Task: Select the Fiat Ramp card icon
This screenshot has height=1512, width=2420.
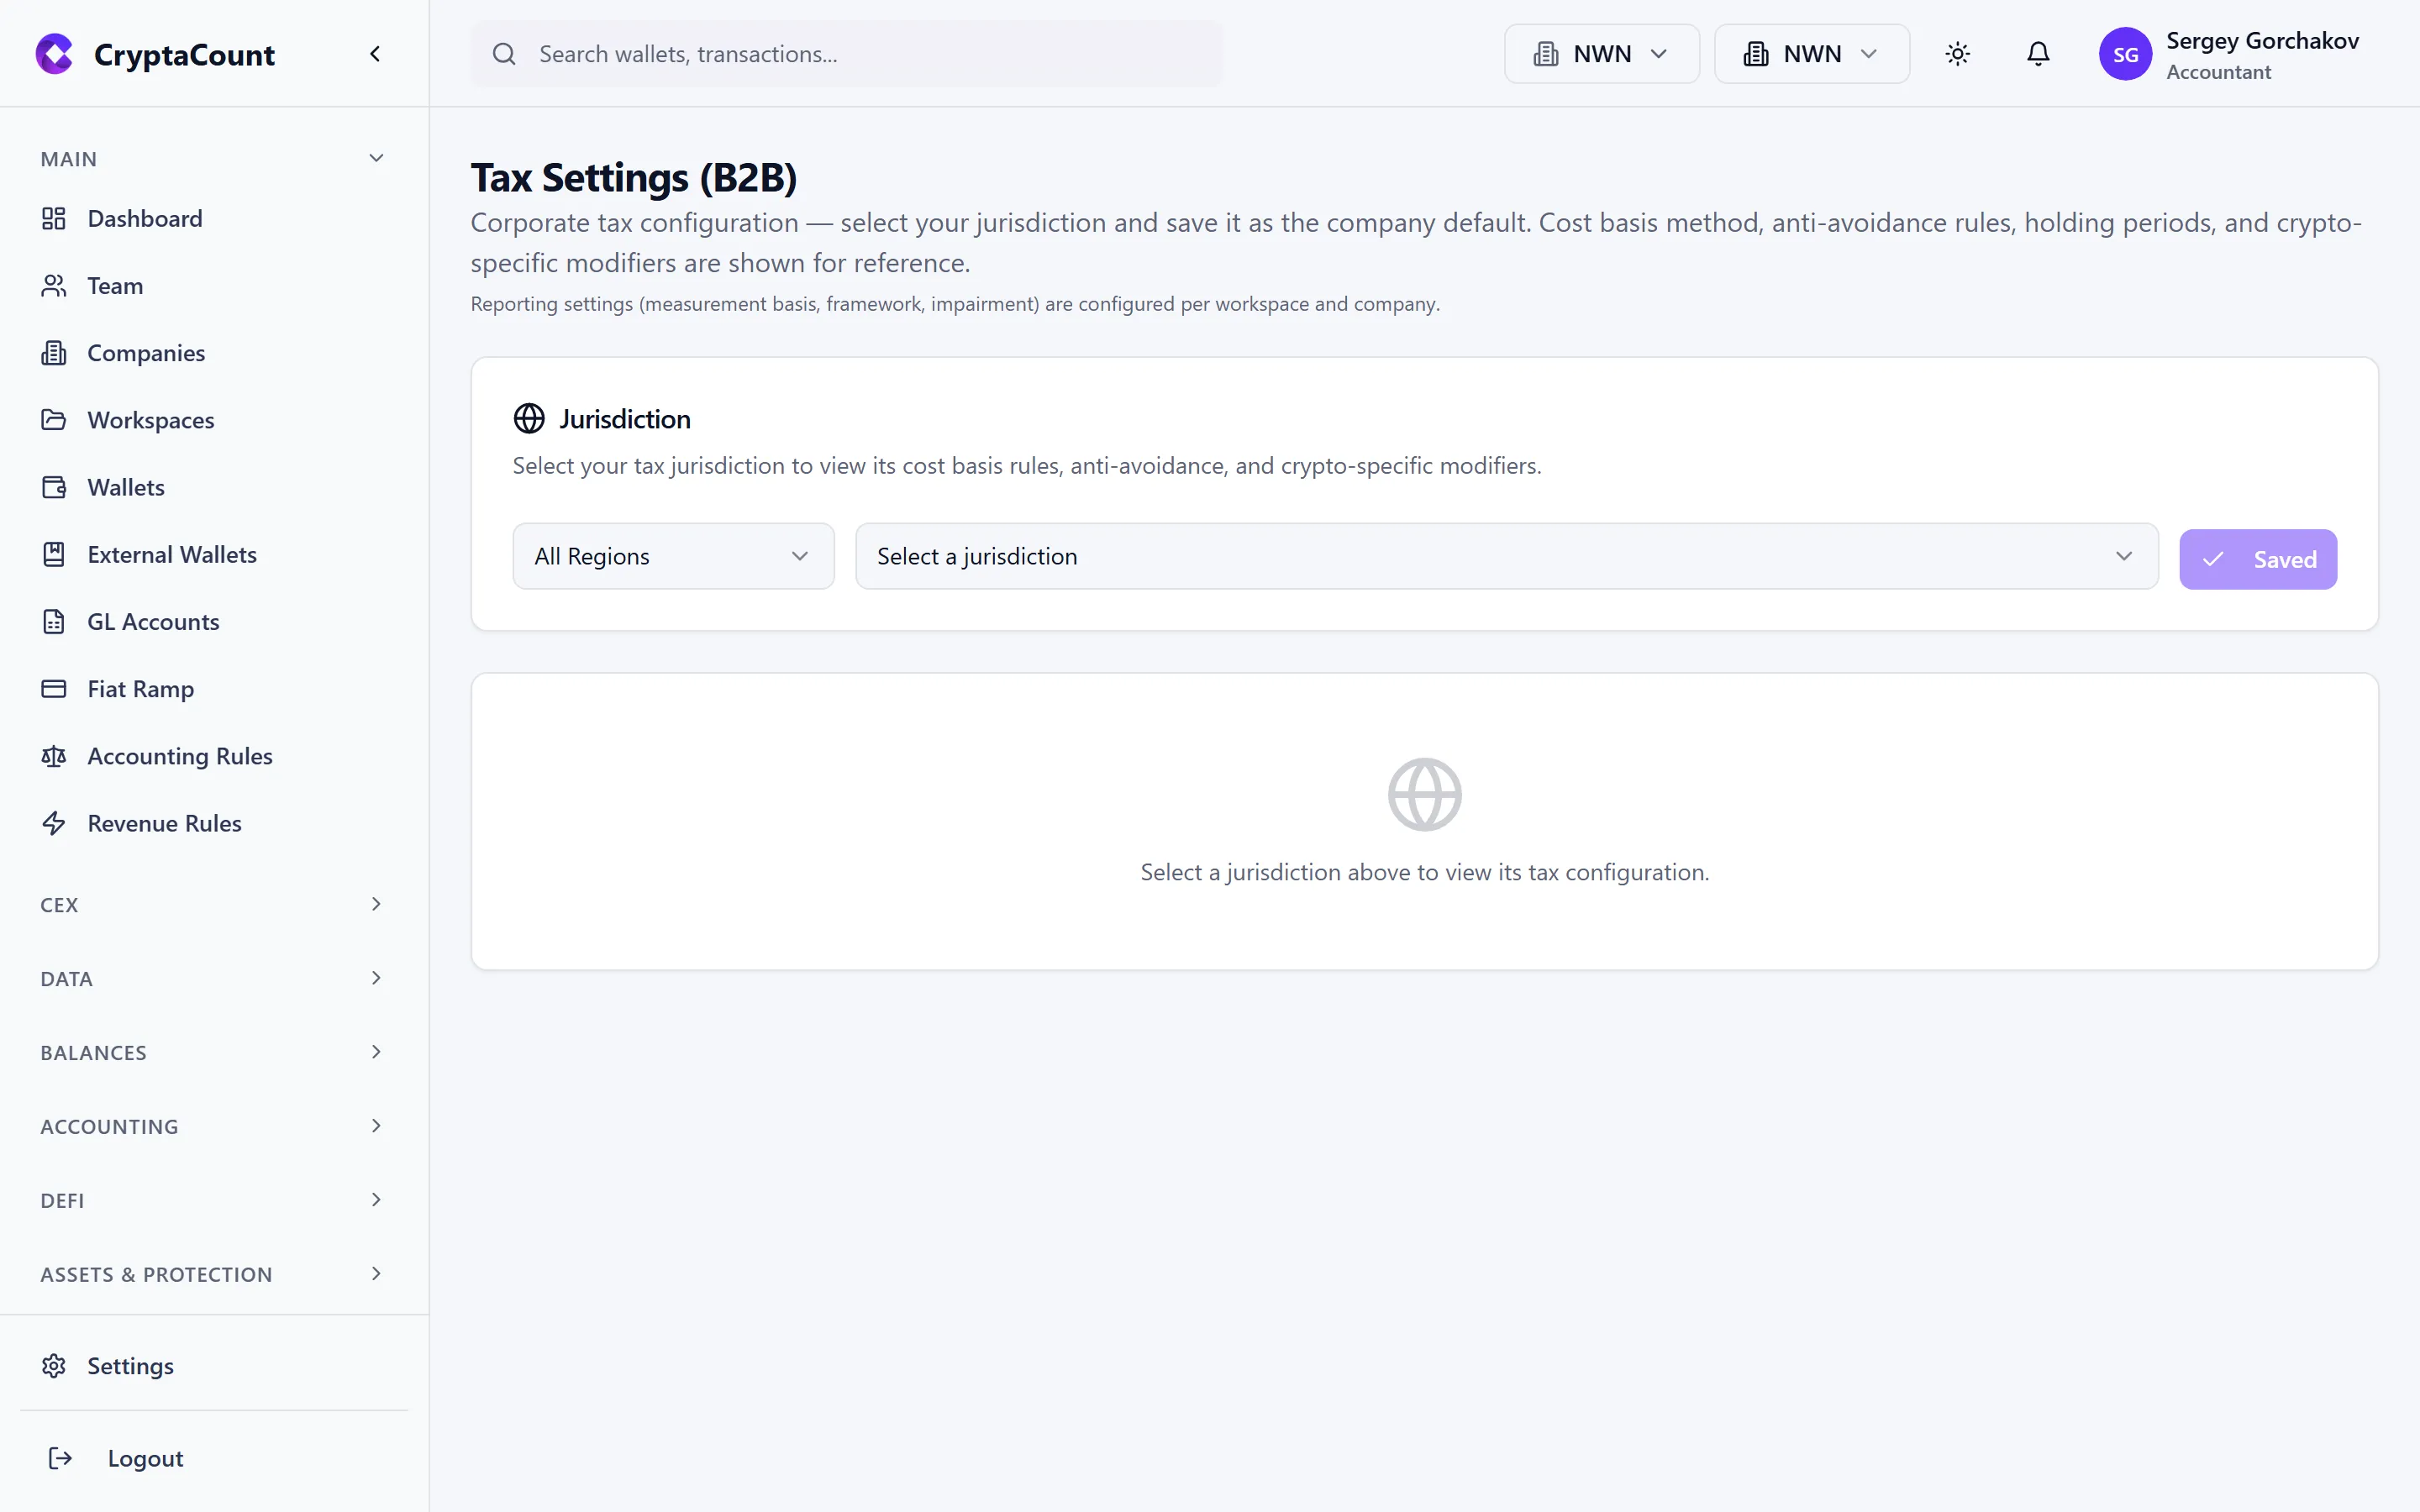Action: click(x=54, y=688)
